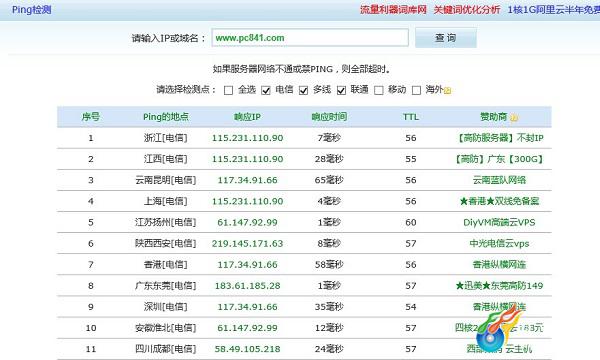Viewport: 600px width, 360px height.
Task: Click IP 61.147.92.99 in the 江苏扬州 row
Action: (248, 222)
